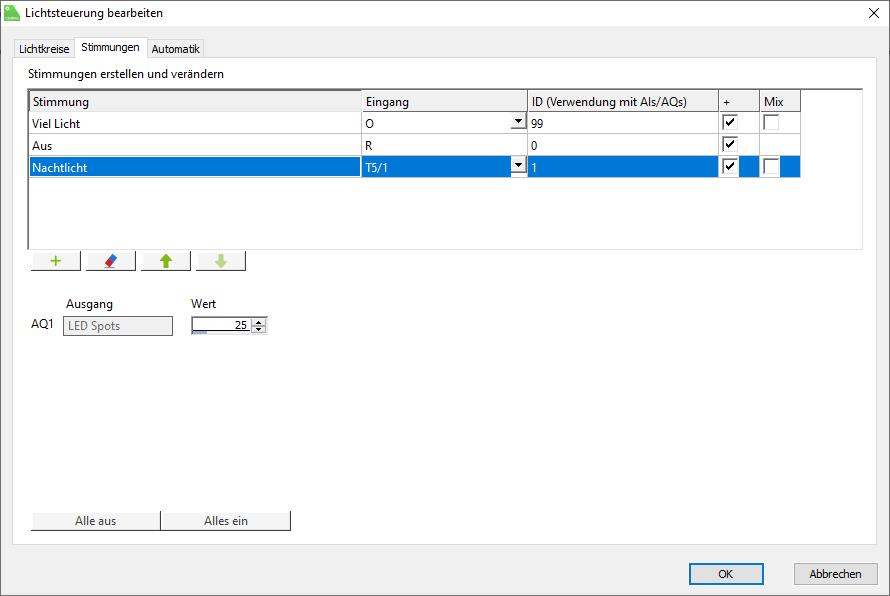The width and height of the screenshot is (890, 596).
Task: Select the Stimmungen tab
Action: click(110, 47)
